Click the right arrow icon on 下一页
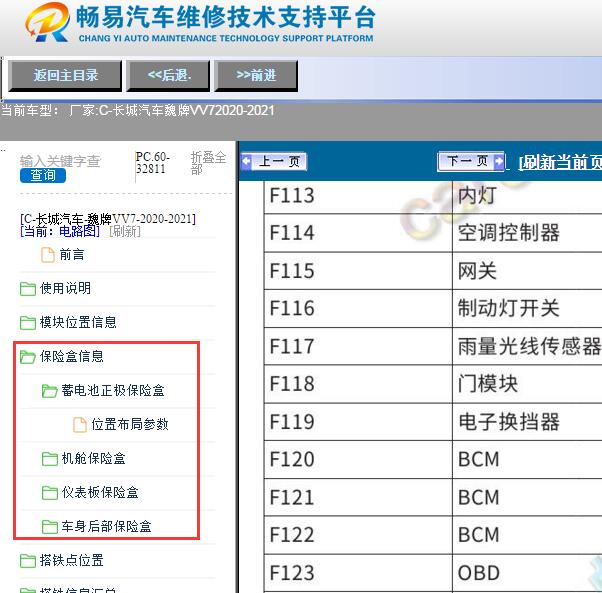 pyautogui.click(x=499, y=161)
